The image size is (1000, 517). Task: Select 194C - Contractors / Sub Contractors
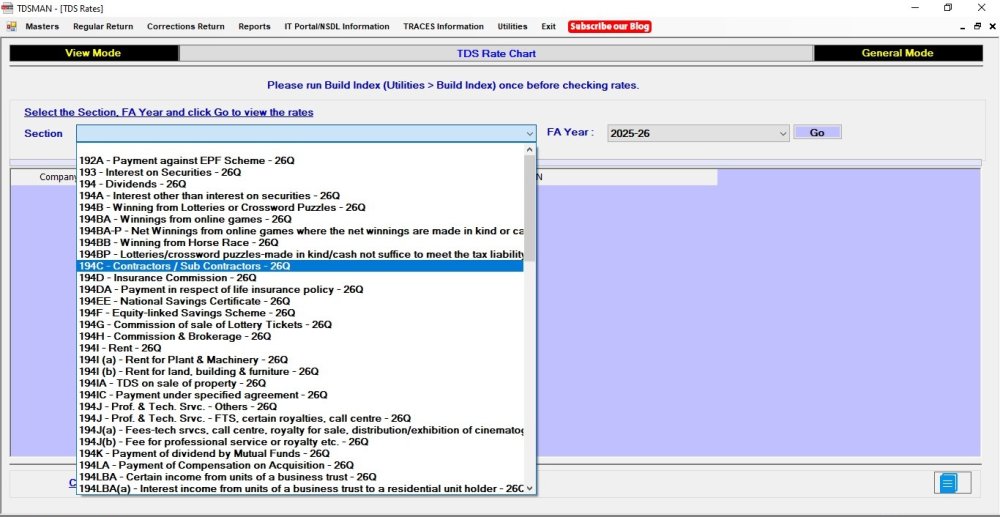pos(300,266)
